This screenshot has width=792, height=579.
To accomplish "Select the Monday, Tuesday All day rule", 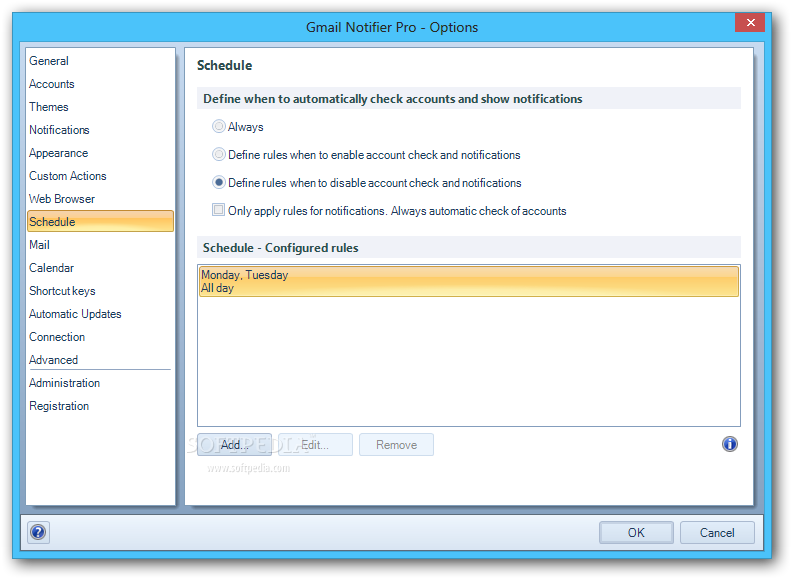I will point(469,281).
